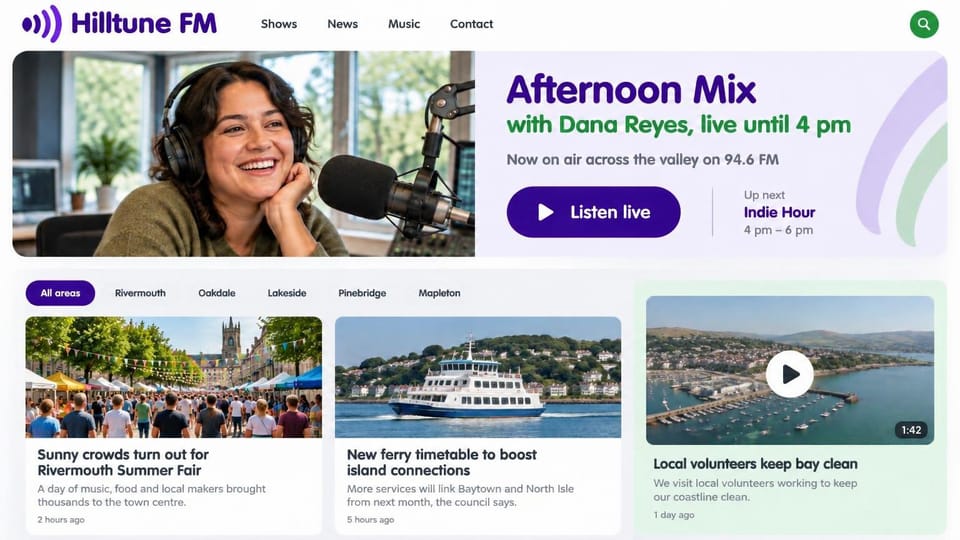Open the Shows menu

[x=279, y=24]
